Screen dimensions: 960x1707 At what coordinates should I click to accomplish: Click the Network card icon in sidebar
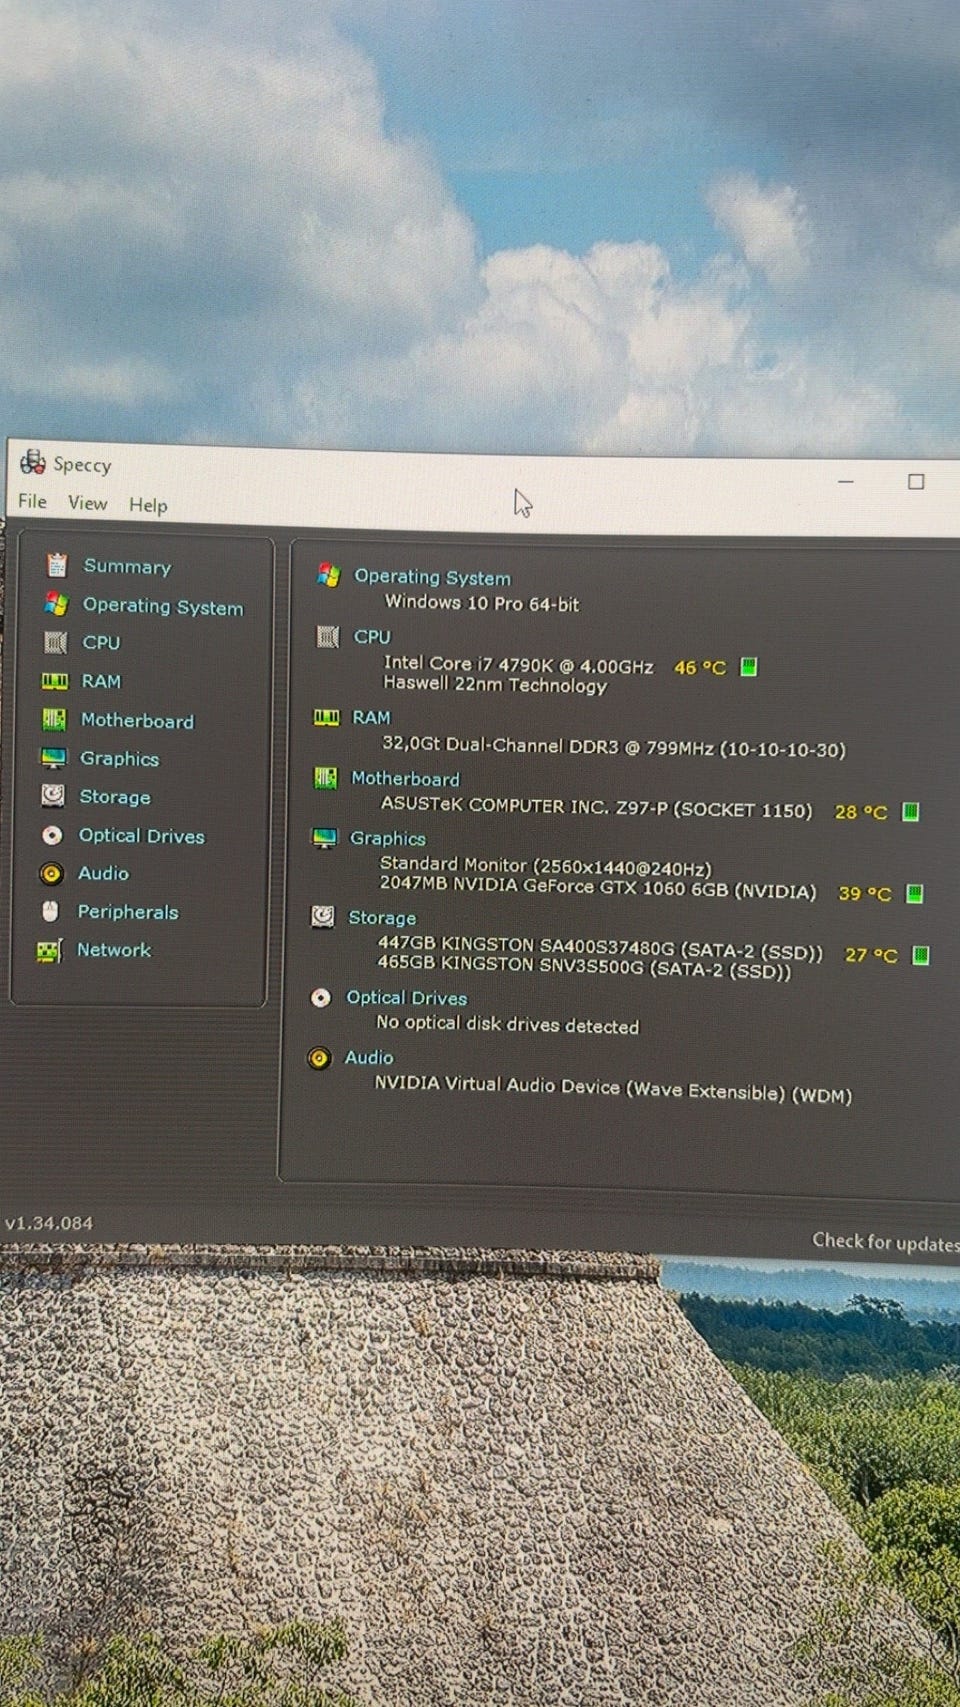(49, 950)
